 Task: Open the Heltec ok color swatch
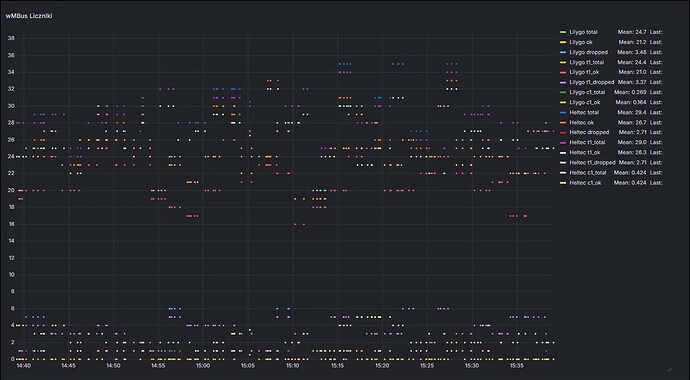pos(563,123)
